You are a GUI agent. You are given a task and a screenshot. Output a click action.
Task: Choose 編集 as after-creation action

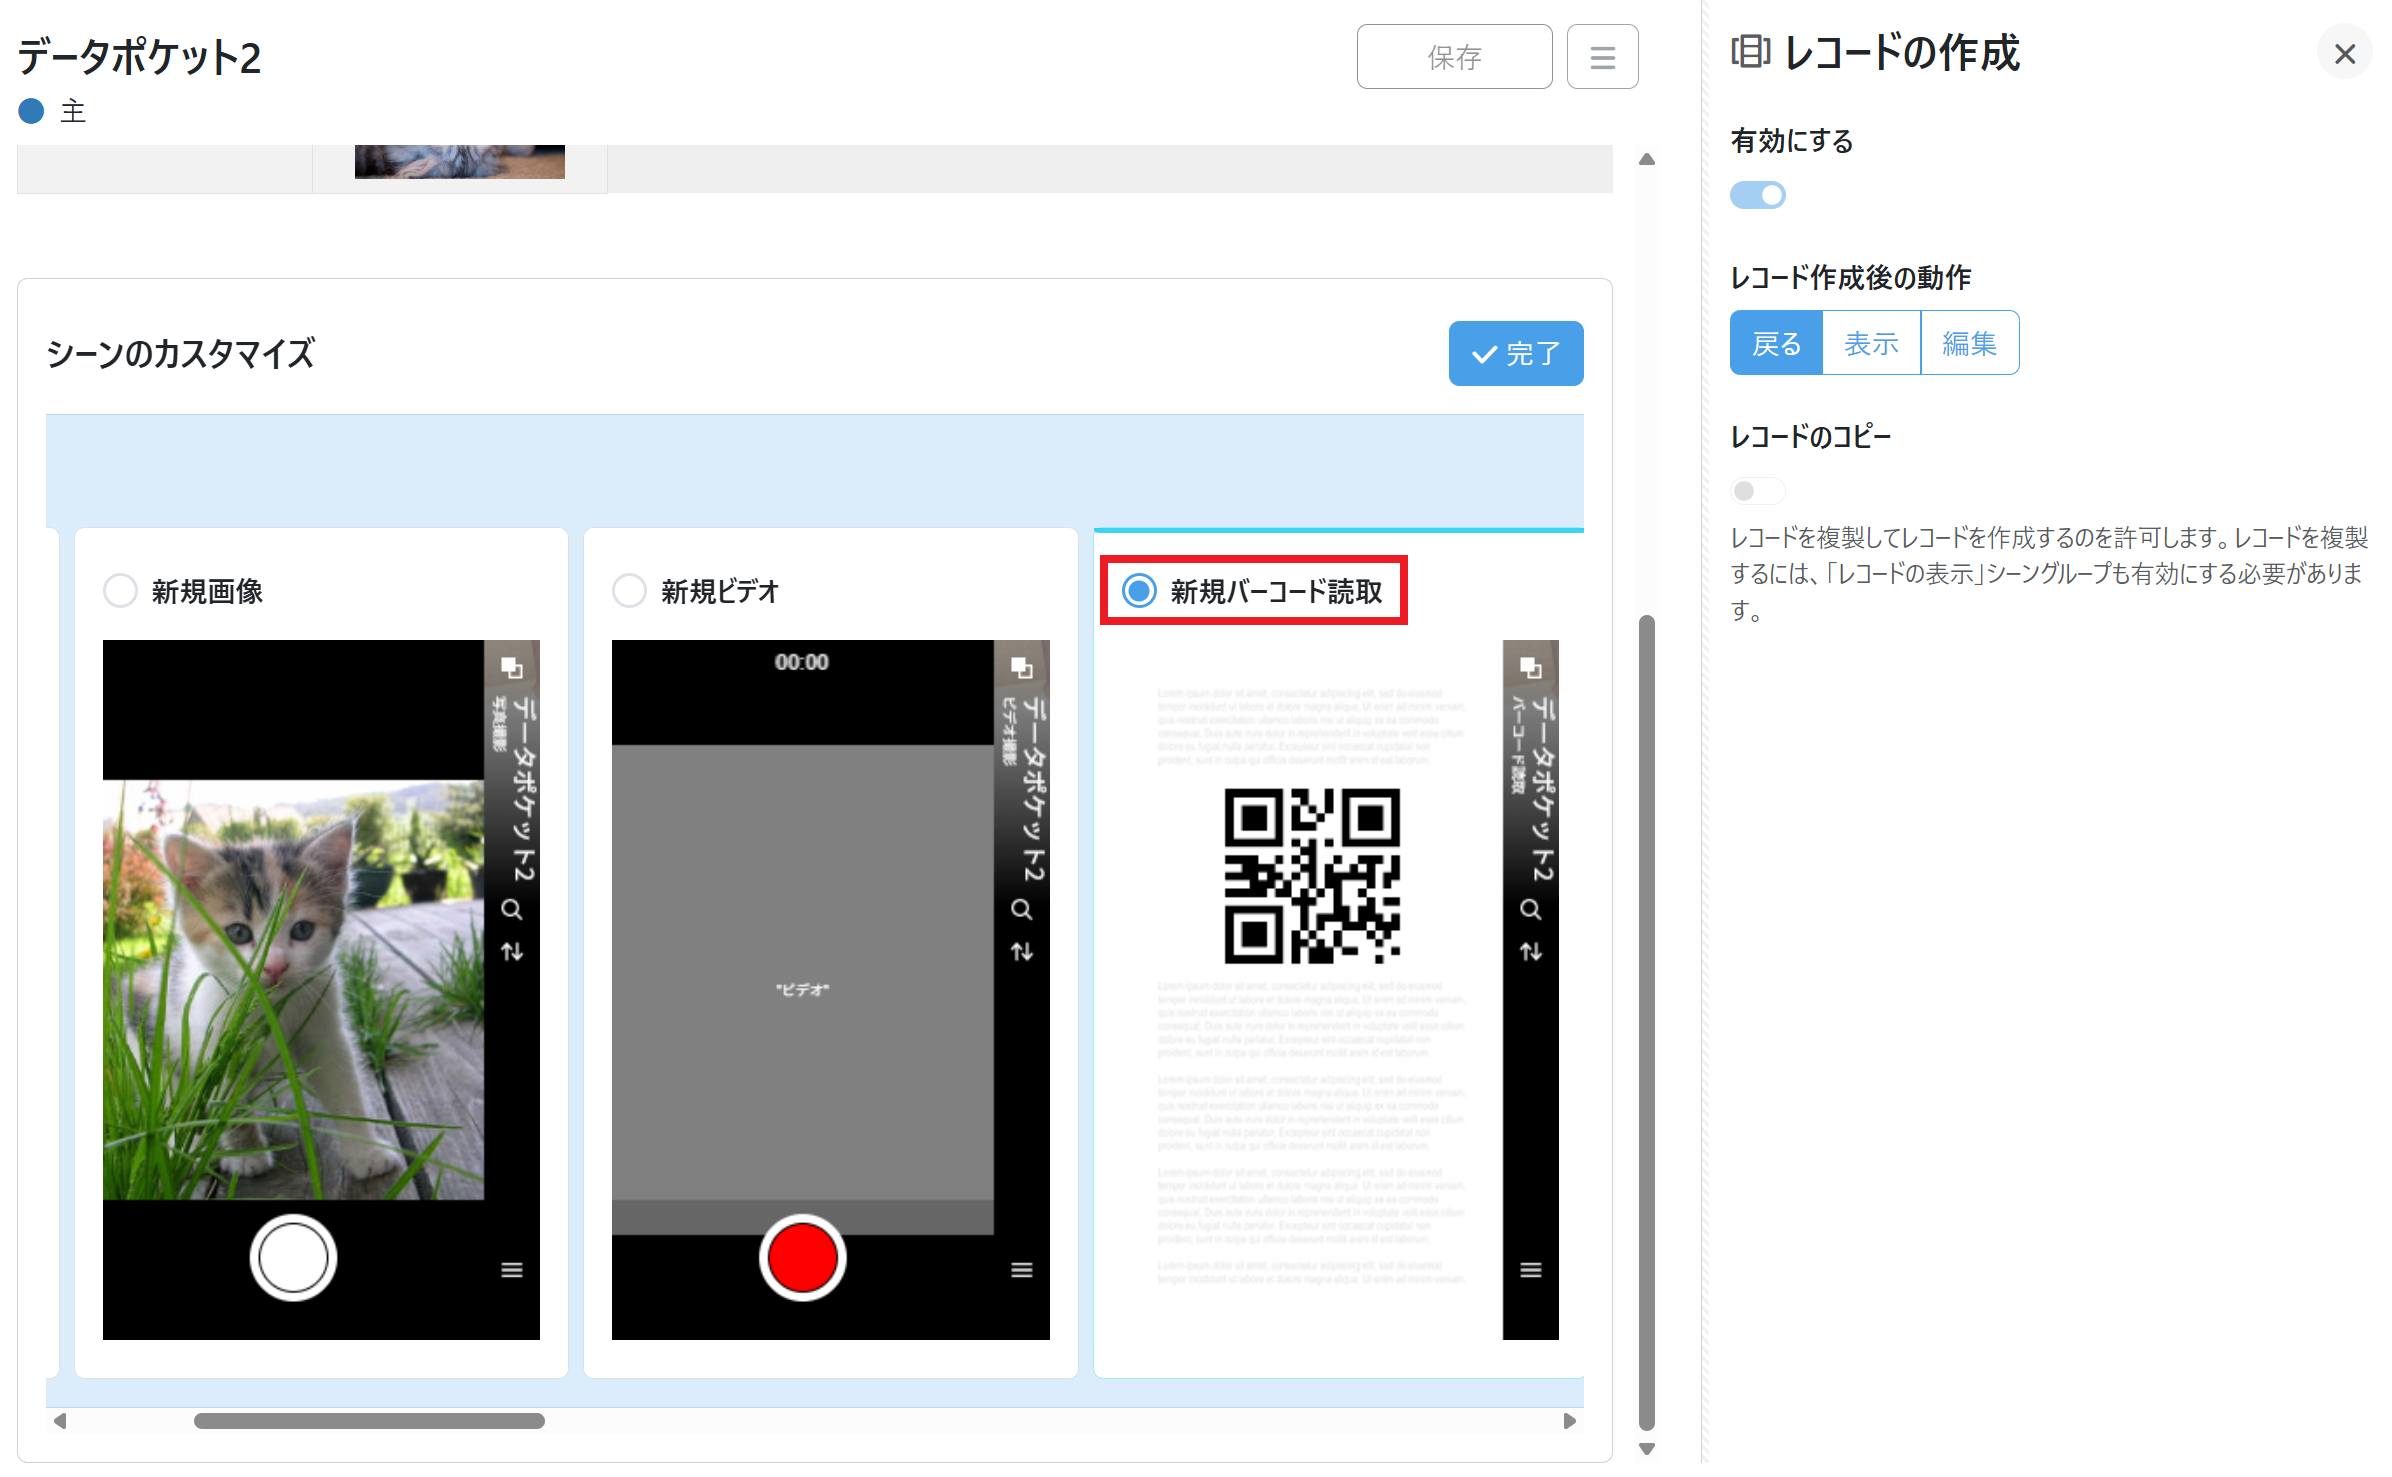[x=1968, y=343]
